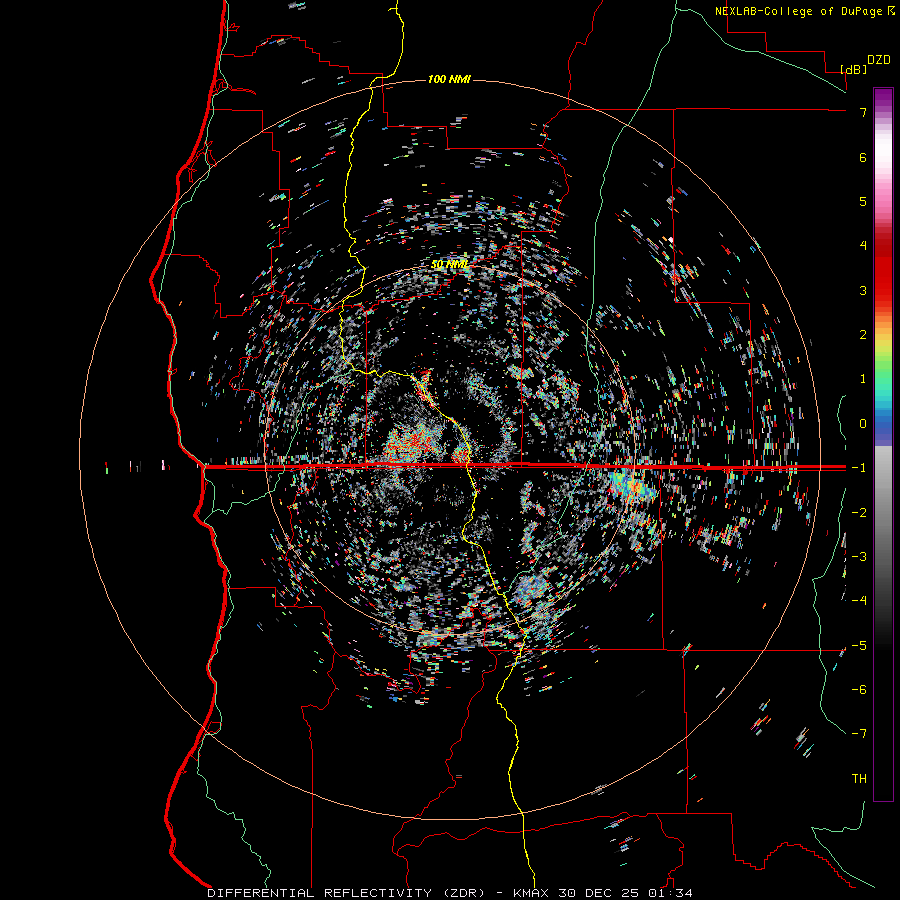Click the TH threshold label on scale
900x900 pixels.
click(859, 779)
